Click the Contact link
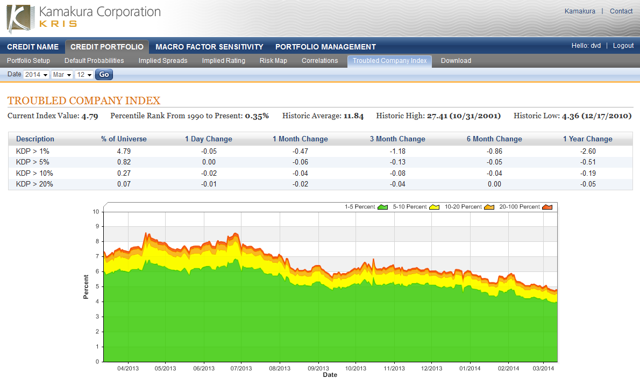This screenshot has height=380, width=640. [621, 11]
